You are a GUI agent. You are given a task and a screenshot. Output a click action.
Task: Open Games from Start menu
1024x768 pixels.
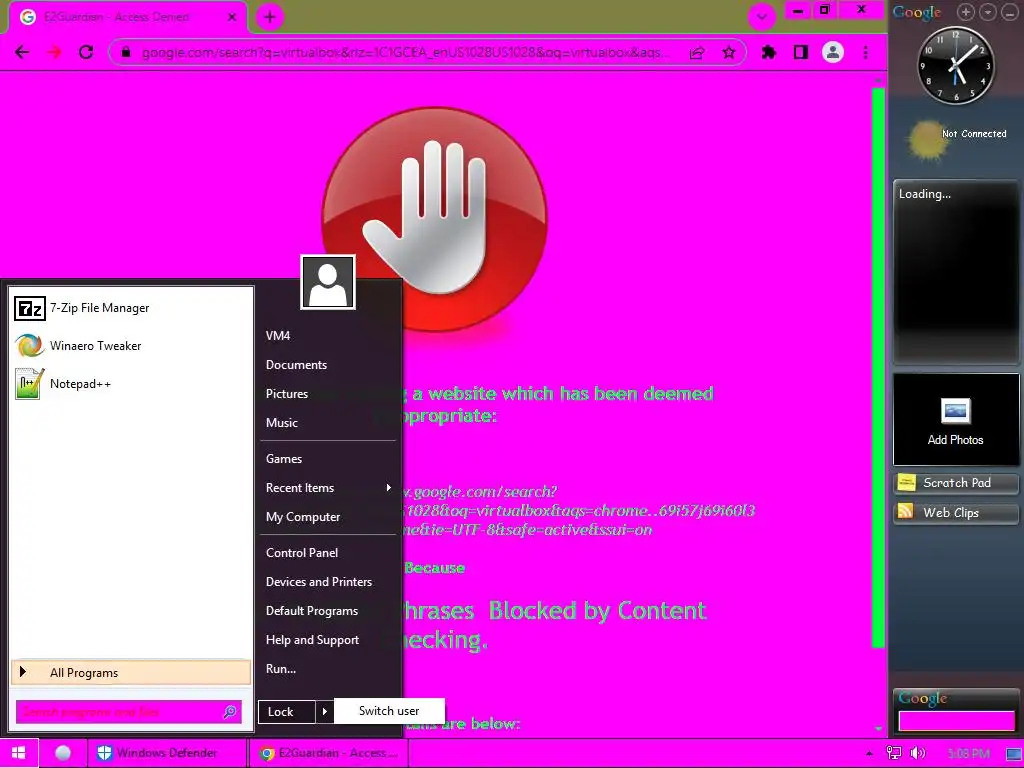coord(283,459)
